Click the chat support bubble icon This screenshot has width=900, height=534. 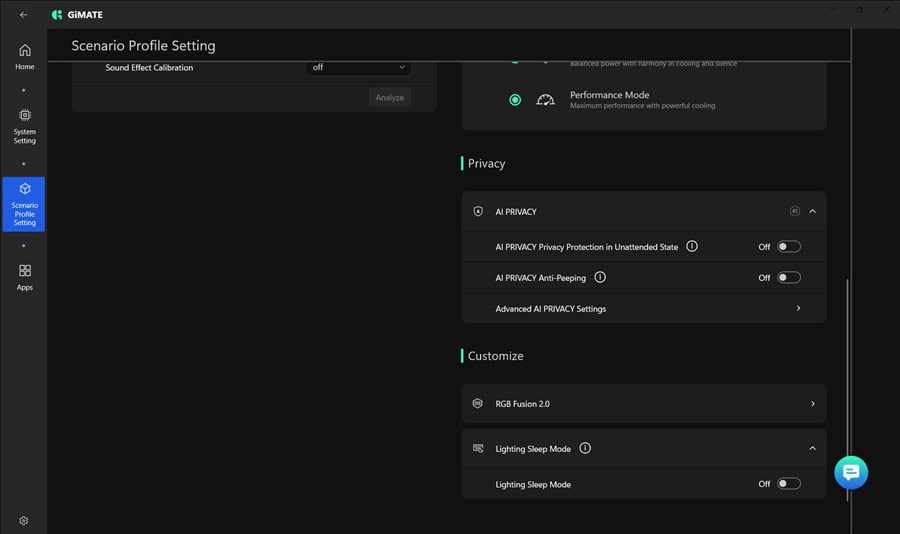pos(851,472)
